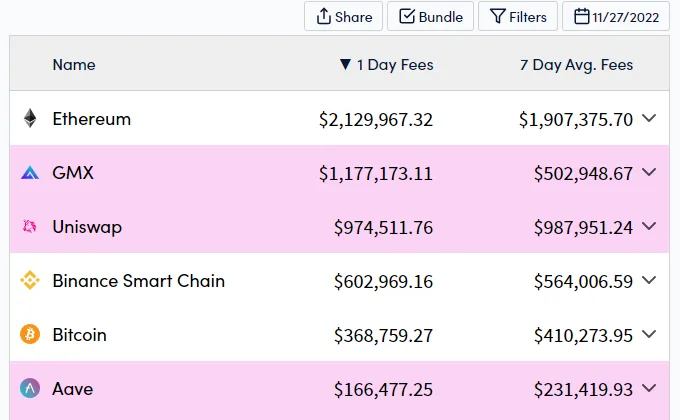Image resolution: width=680 pixels, height=420 pixels.
Task: Click the Binance Smart Chain logo icon
Action: tap(30, 280)
